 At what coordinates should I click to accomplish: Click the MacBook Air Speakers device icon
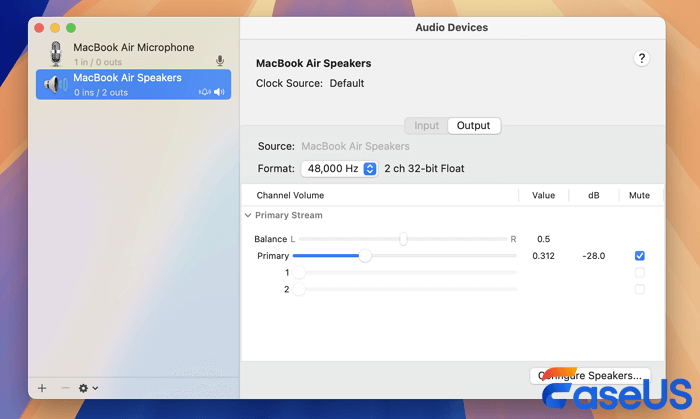click(55, 84)
